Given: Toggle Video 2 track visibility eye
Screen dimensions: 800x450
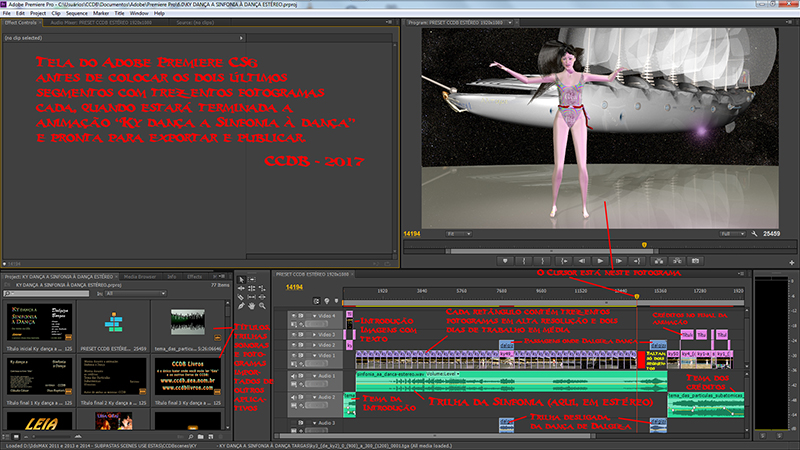Looking at the screenshot, I should (293, 345).
